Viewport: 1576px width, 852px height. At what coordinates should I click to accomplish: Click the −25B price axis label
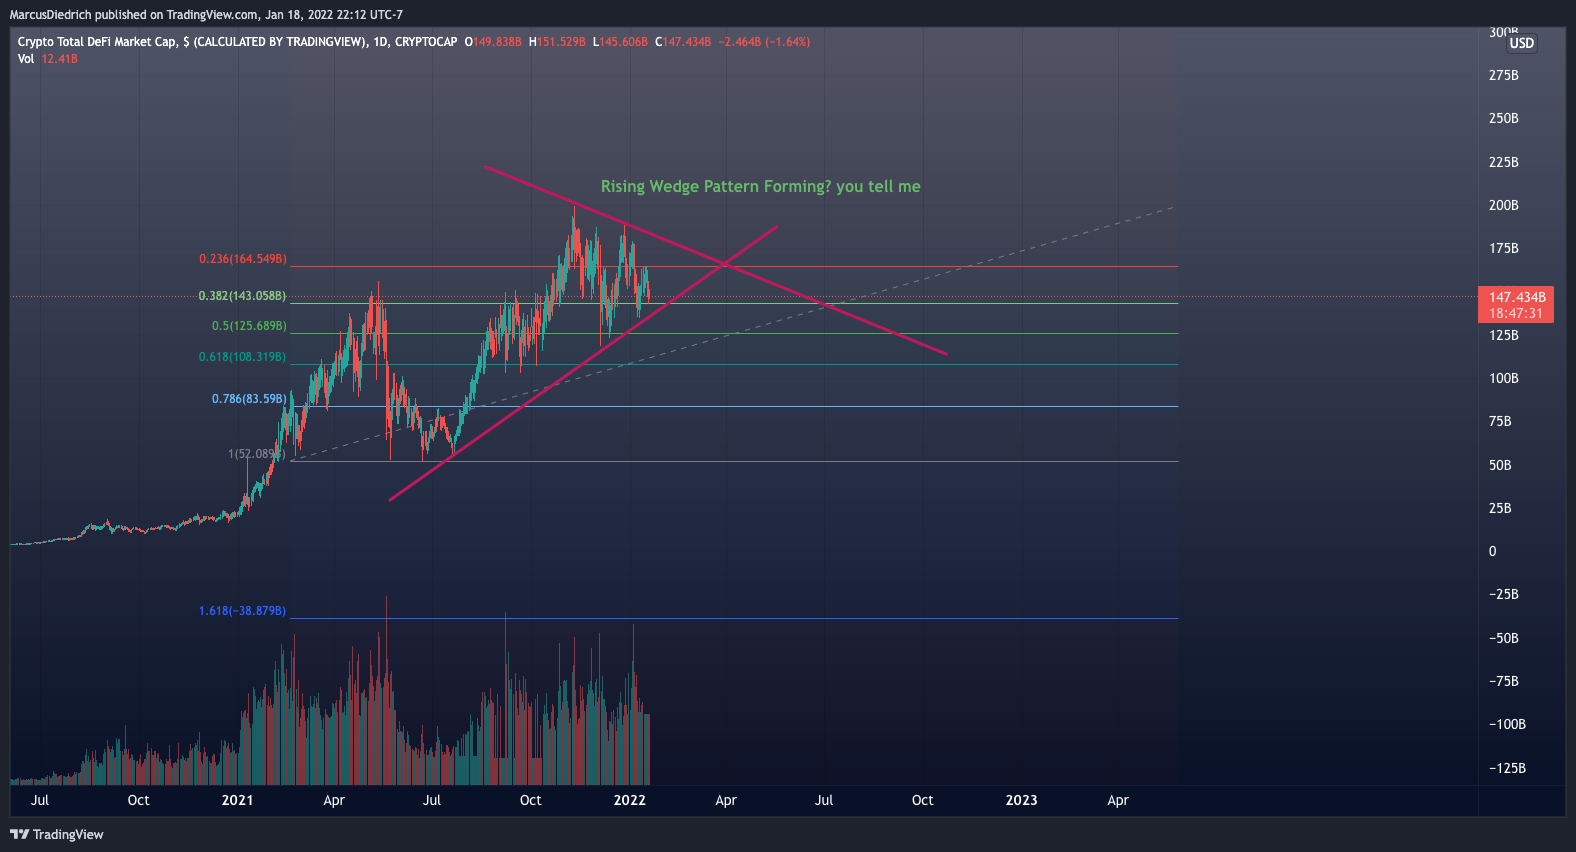click(1503, 594)
